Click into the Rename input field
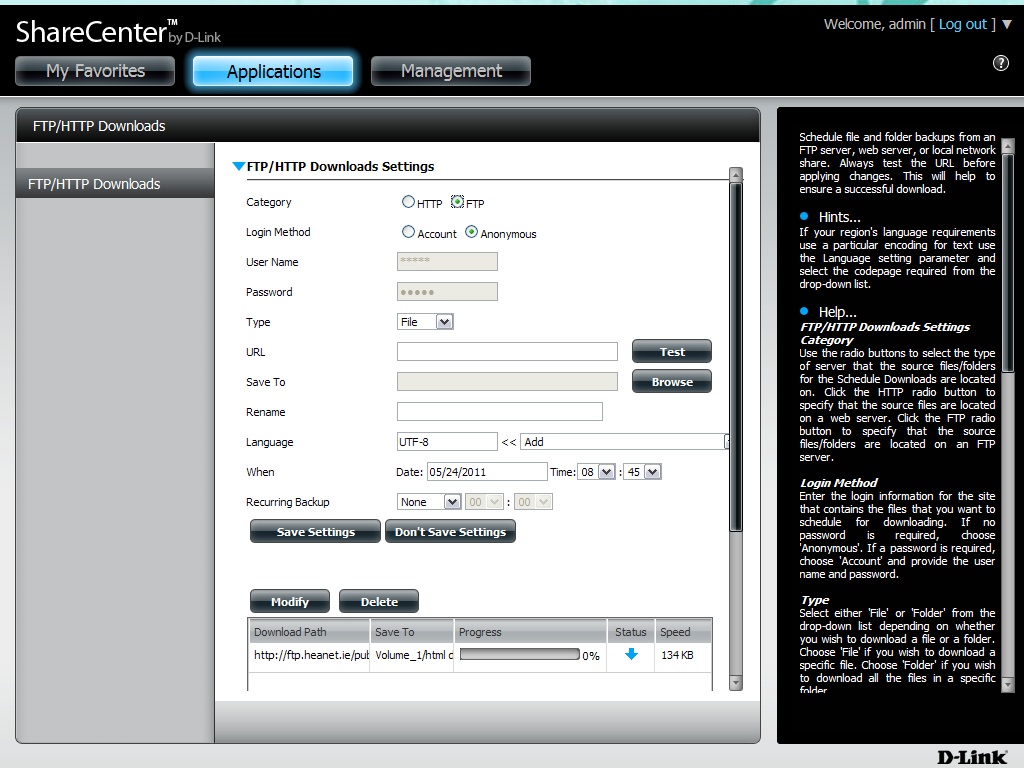The height and width of the screenshot is (768, 1024). point(500,411)
